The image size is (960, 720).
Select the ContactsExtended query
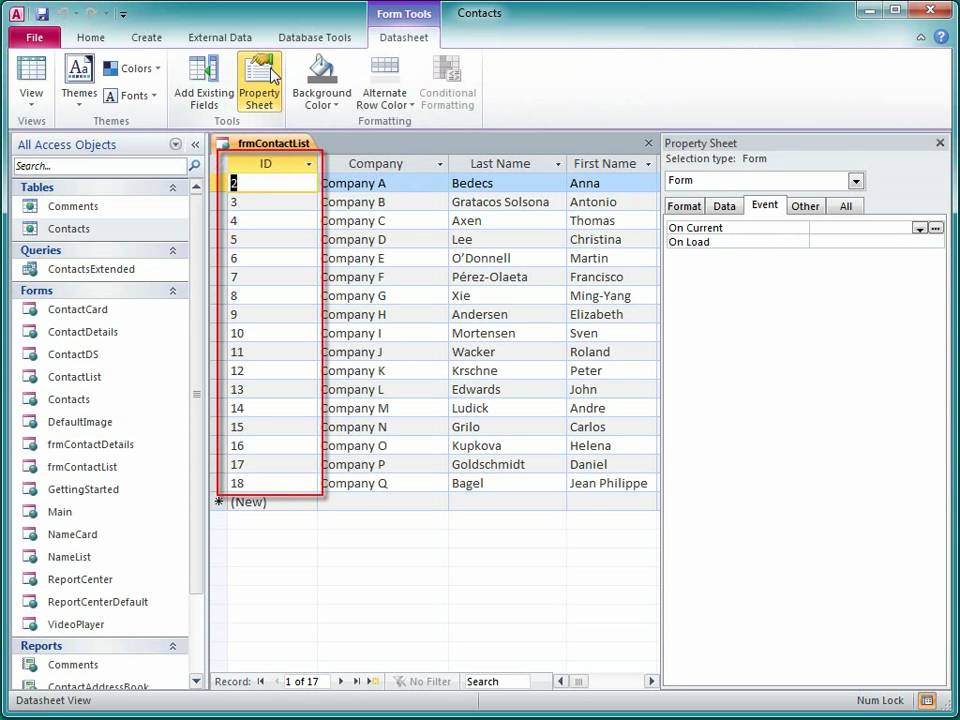pos(100,269)
